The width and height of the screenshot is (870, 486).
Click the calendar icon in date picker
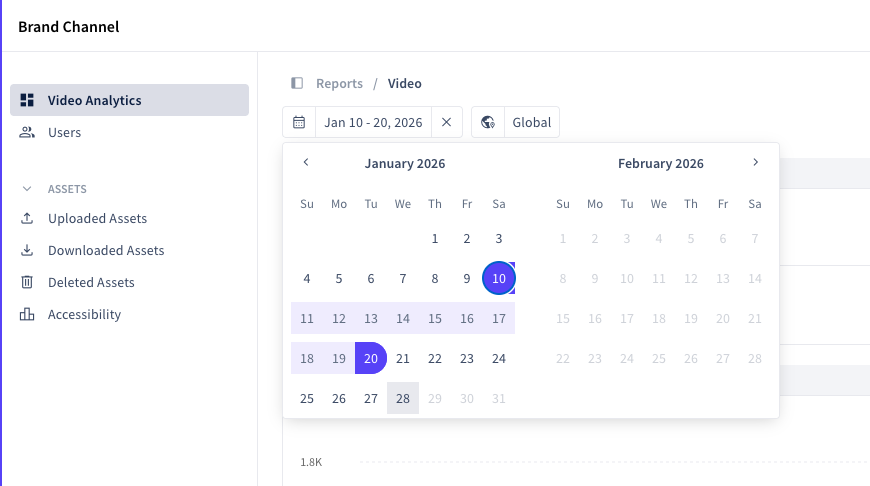299,122
